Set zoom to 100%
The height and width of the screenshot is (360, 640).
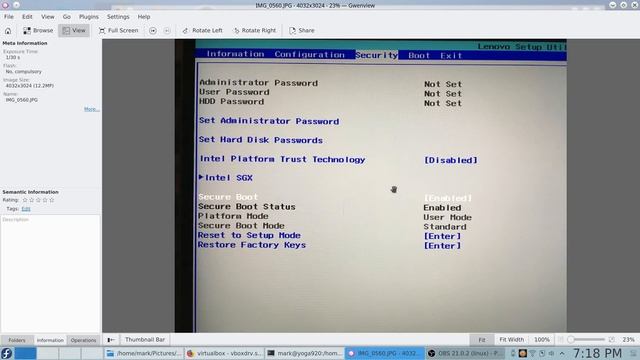(x=542, y=340)
